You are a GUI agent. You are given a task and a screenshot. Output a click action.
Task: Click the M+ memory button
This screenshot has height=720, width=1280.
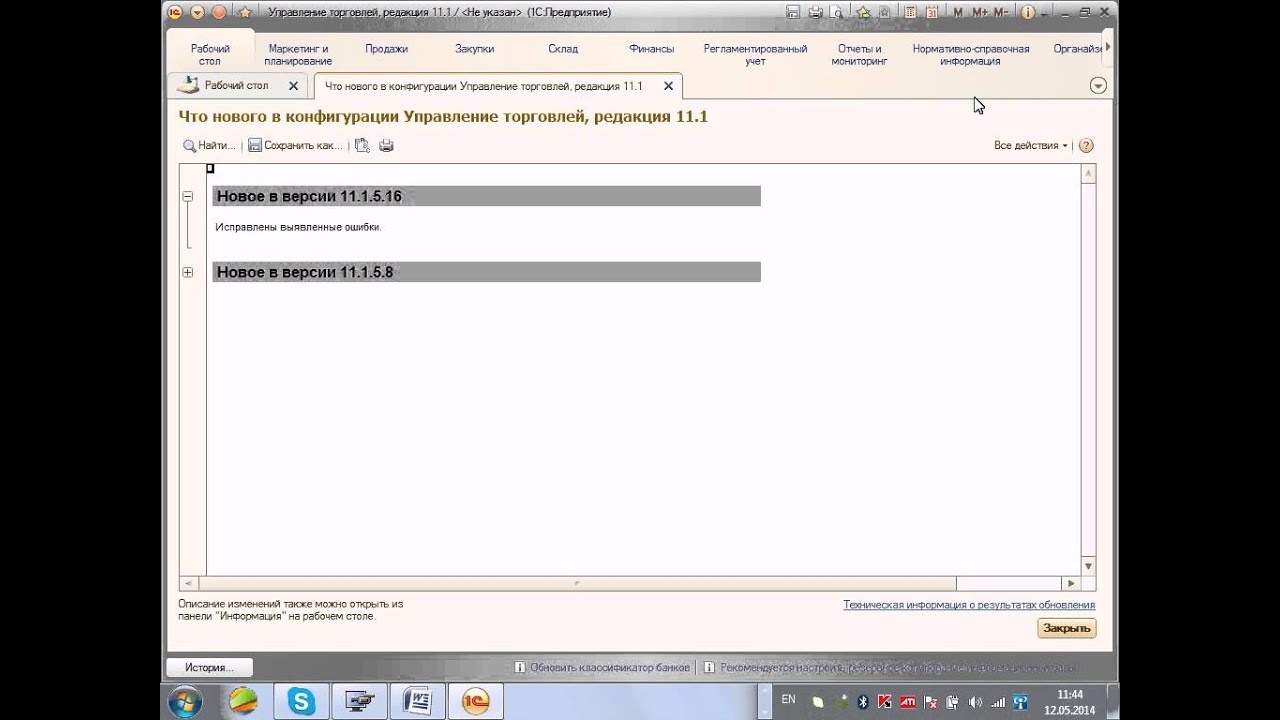(x=979, y=12)
